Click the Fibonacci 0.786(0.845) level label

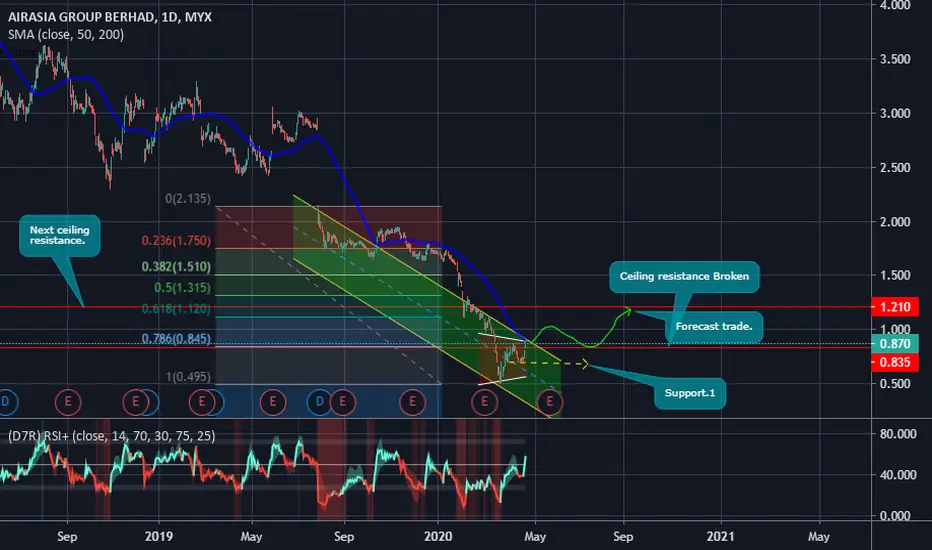[176, 339]
